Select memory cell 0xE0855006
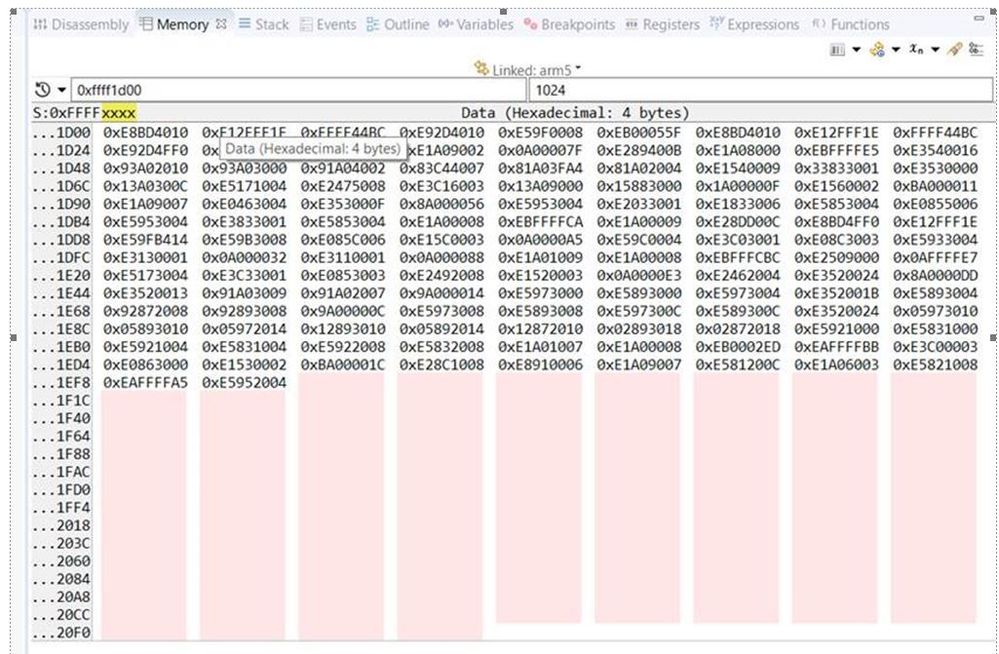 click(x=935, y=204)
